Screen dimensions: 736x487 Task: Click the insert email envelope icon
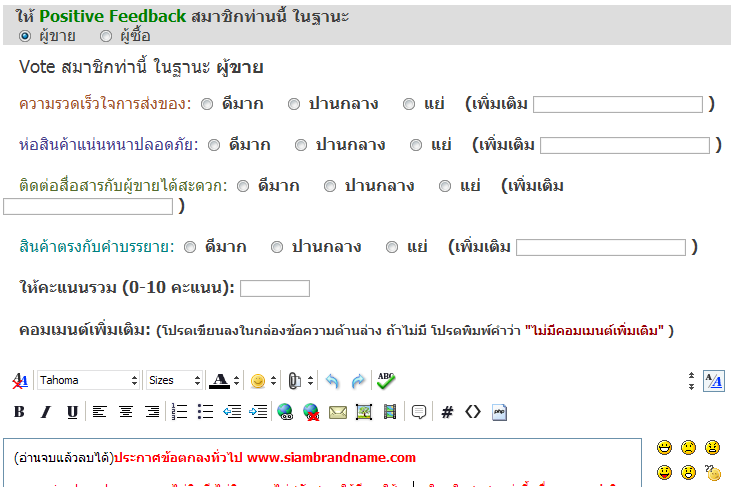[338, 411]
